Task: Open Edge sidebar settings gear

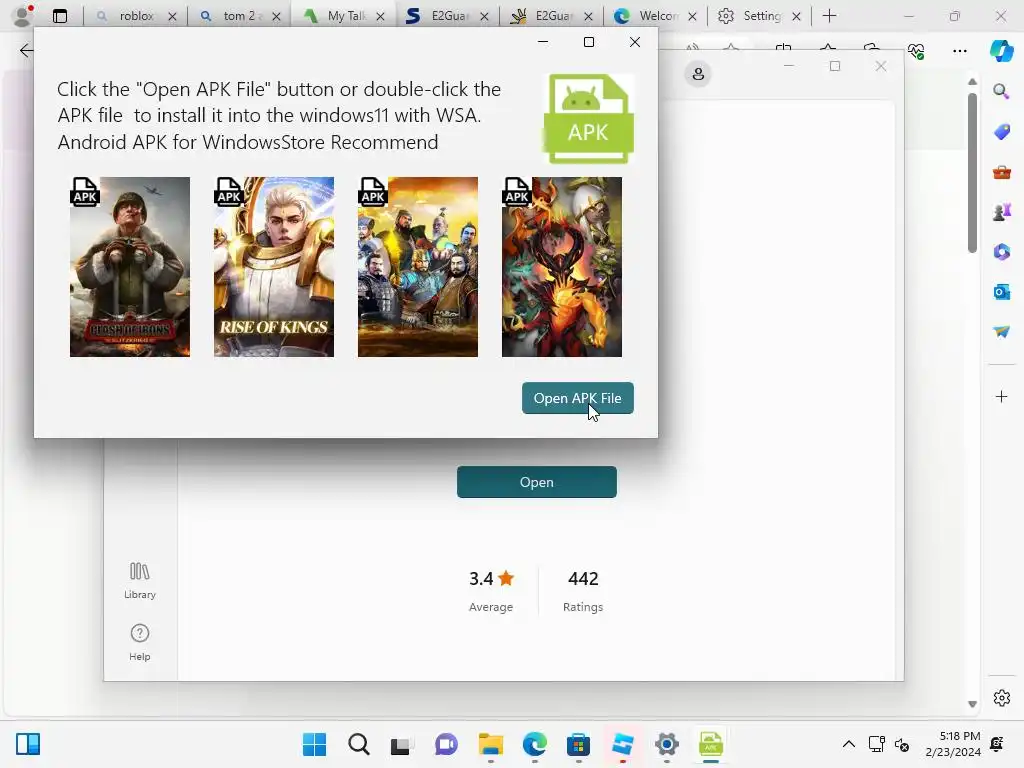Action: pos(1001,698)
